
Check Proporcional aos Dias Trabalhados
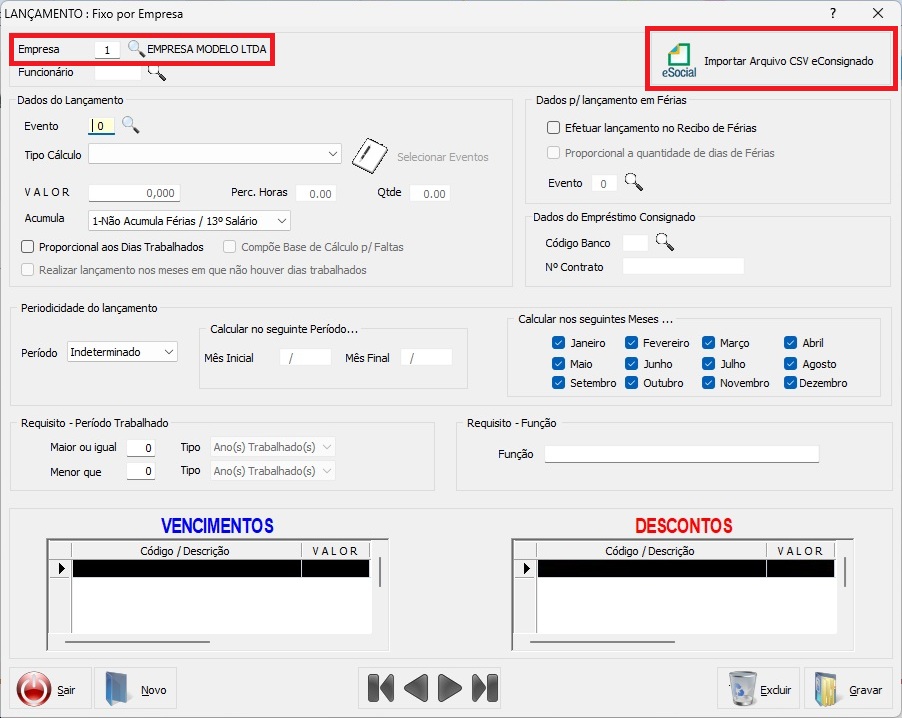coord(28,246)
